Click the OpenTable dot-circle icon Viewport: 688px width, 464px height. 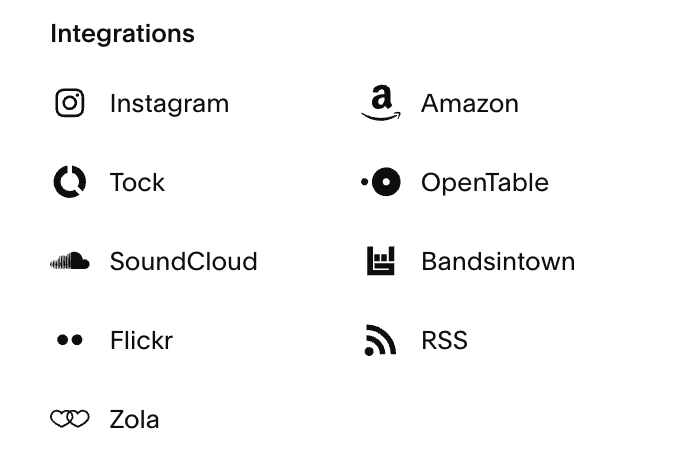[381, 182]
